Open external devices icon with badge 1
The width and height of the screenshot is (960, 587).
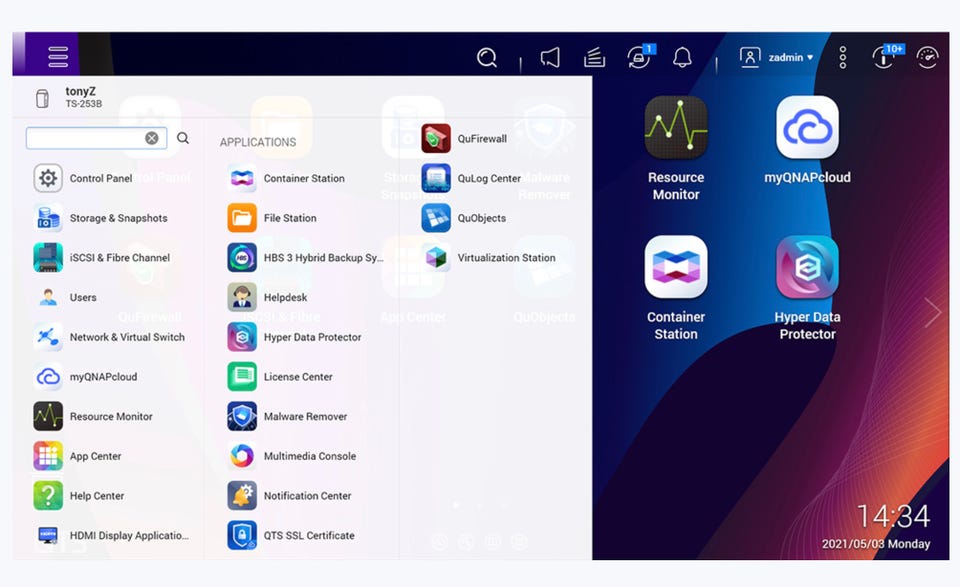[x=640, y=57]
